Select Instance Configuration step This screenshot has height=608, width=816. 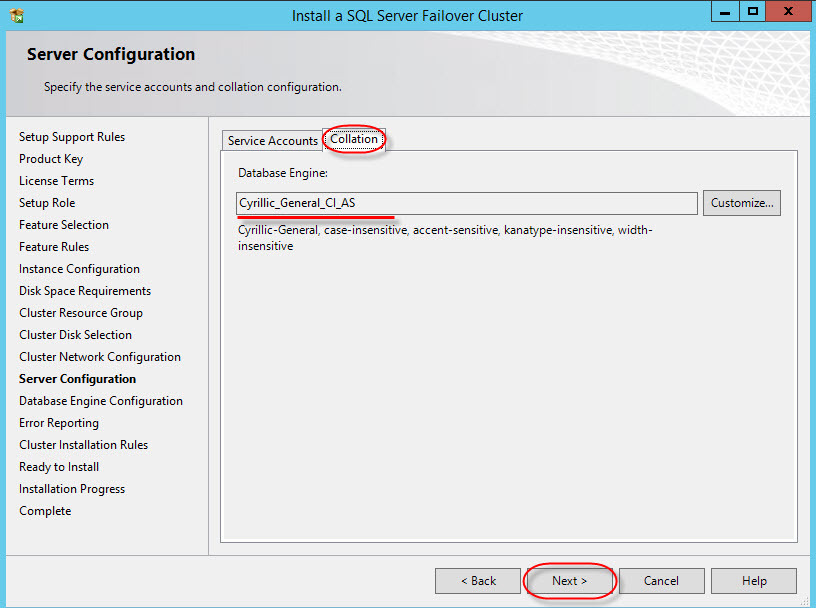click(x=79, y=269)
